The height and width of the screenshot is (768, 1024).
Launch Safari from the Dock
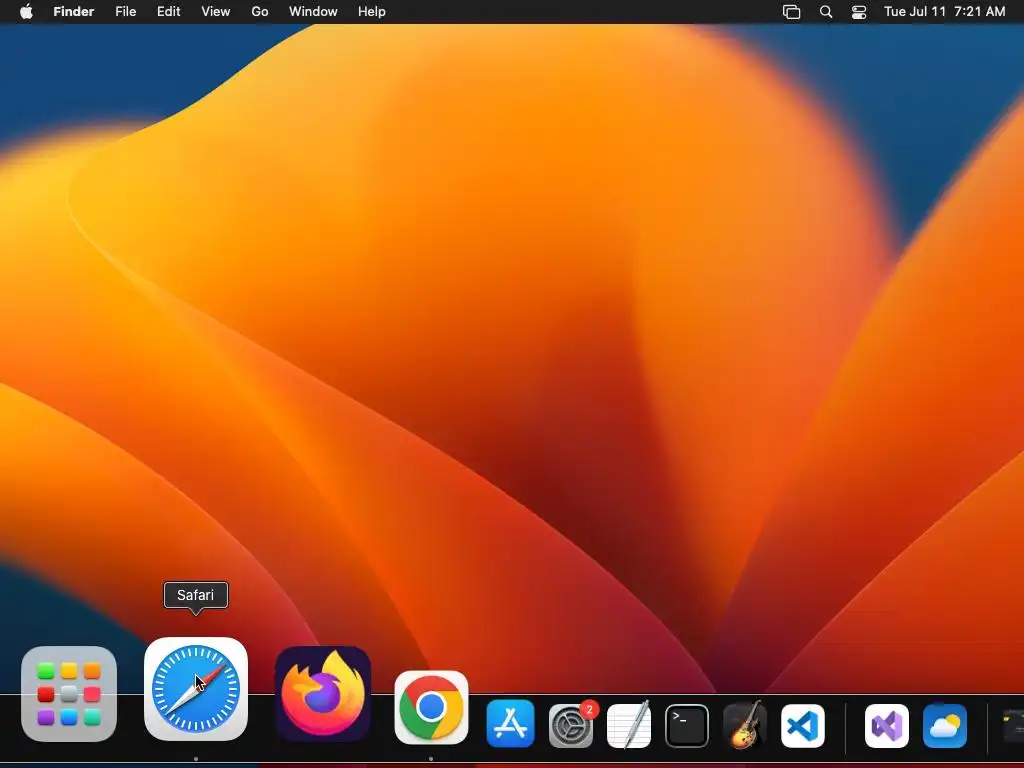196,689
